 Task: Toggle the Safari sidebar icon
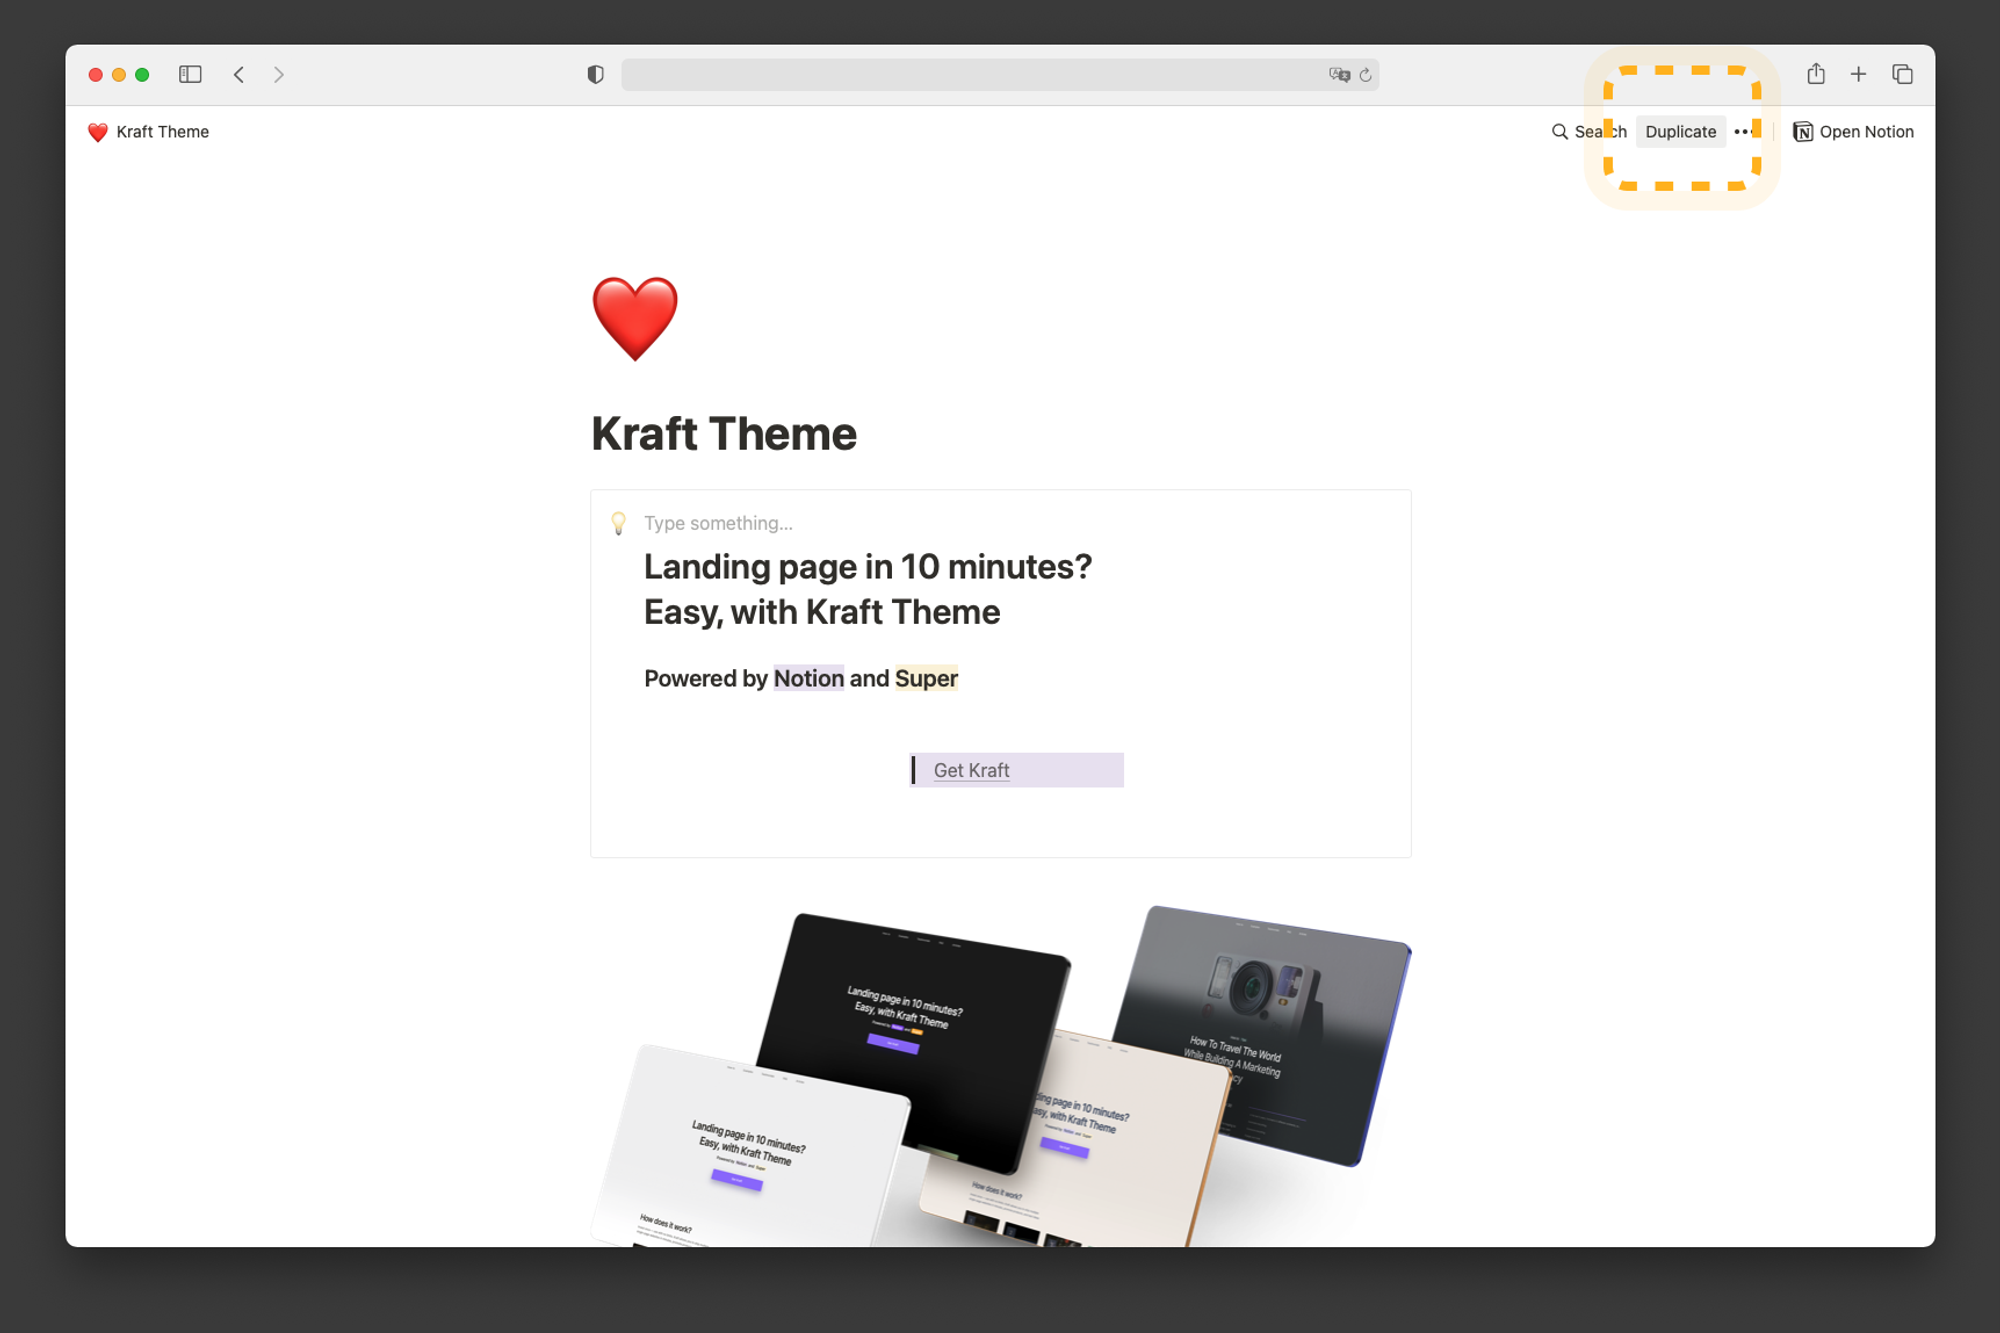click(190, 74)
